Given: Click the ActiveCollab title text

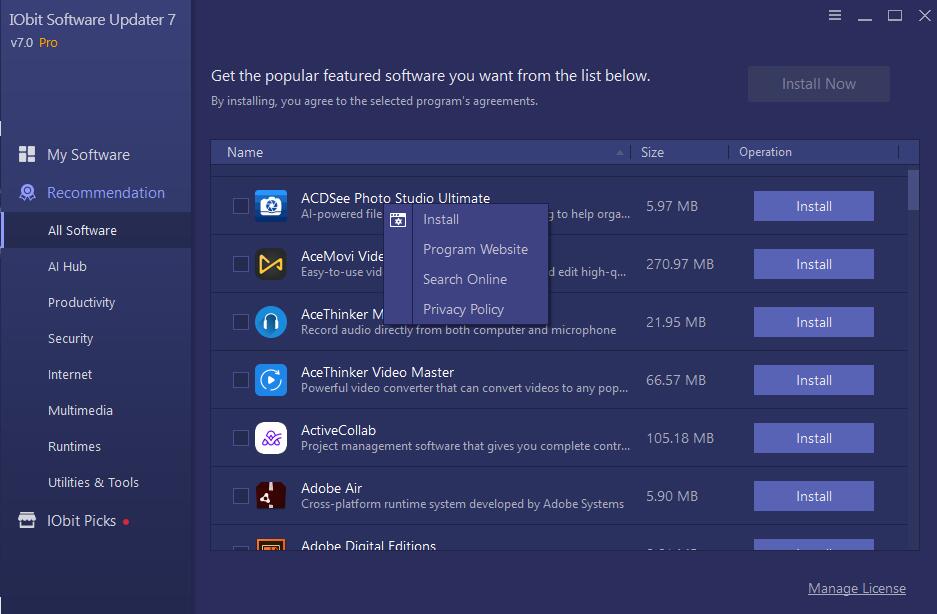Looking at the screenshot, I should point(338,430).
